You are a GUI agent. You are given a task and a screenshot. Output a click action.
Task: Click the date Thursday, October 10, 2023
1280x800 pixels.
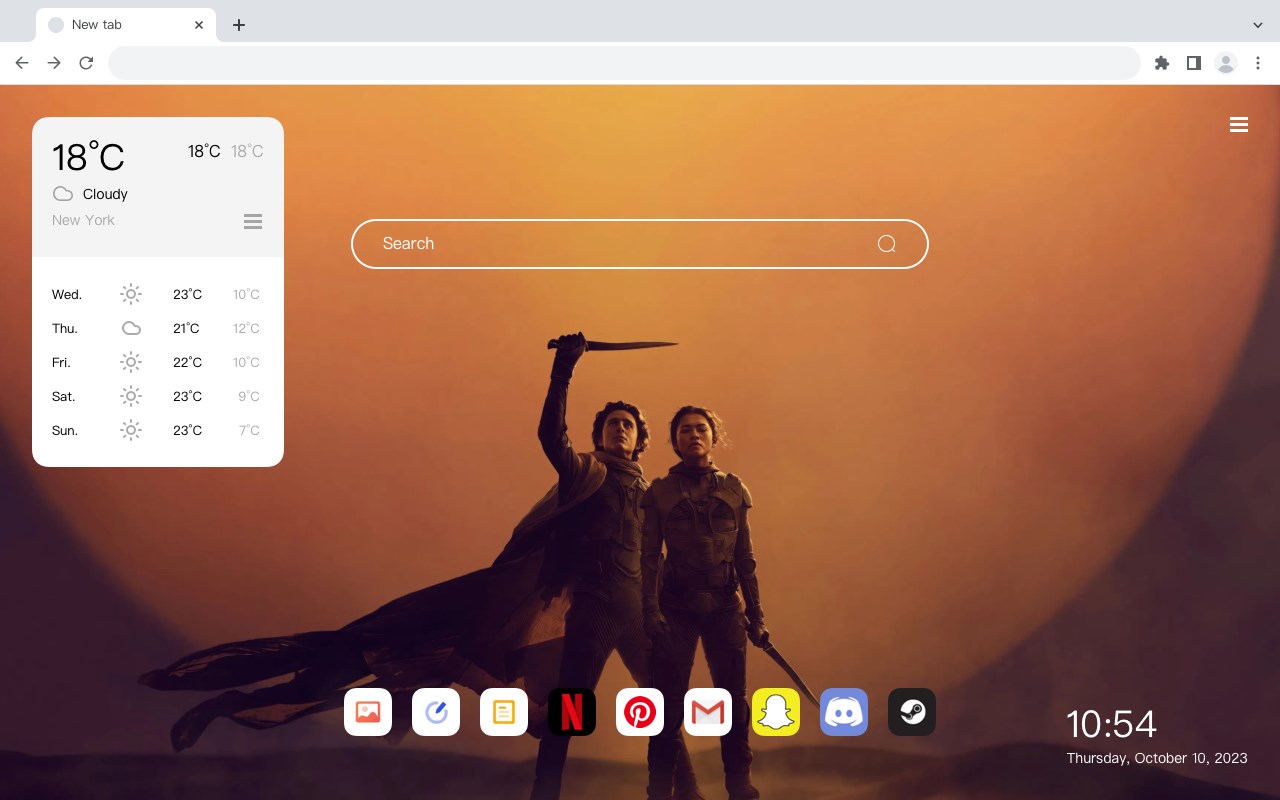1157,758
